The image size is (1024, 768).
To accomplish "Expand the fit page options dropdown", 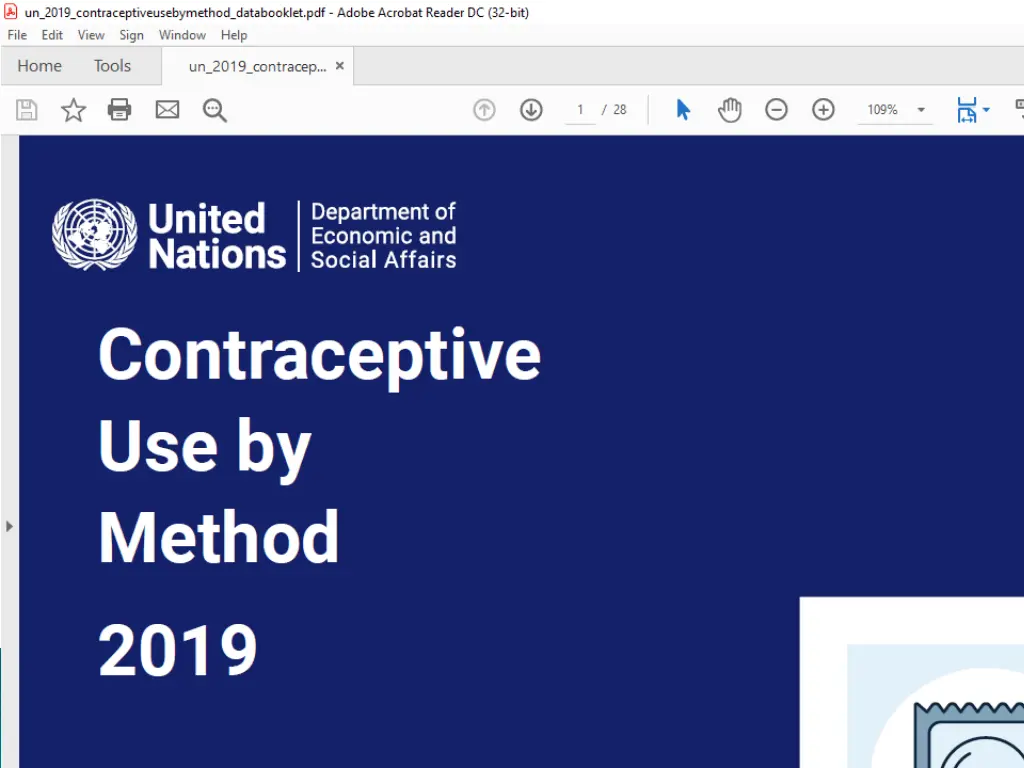I will [986, 110].
